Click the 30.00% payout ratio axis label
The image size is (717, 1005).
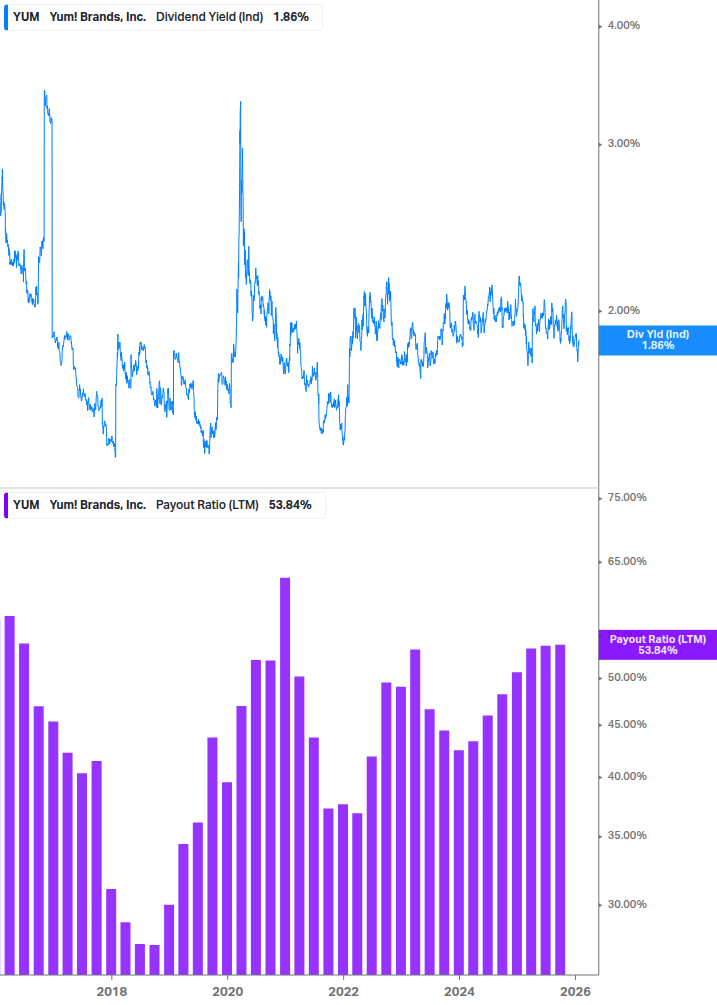(627, 904)
